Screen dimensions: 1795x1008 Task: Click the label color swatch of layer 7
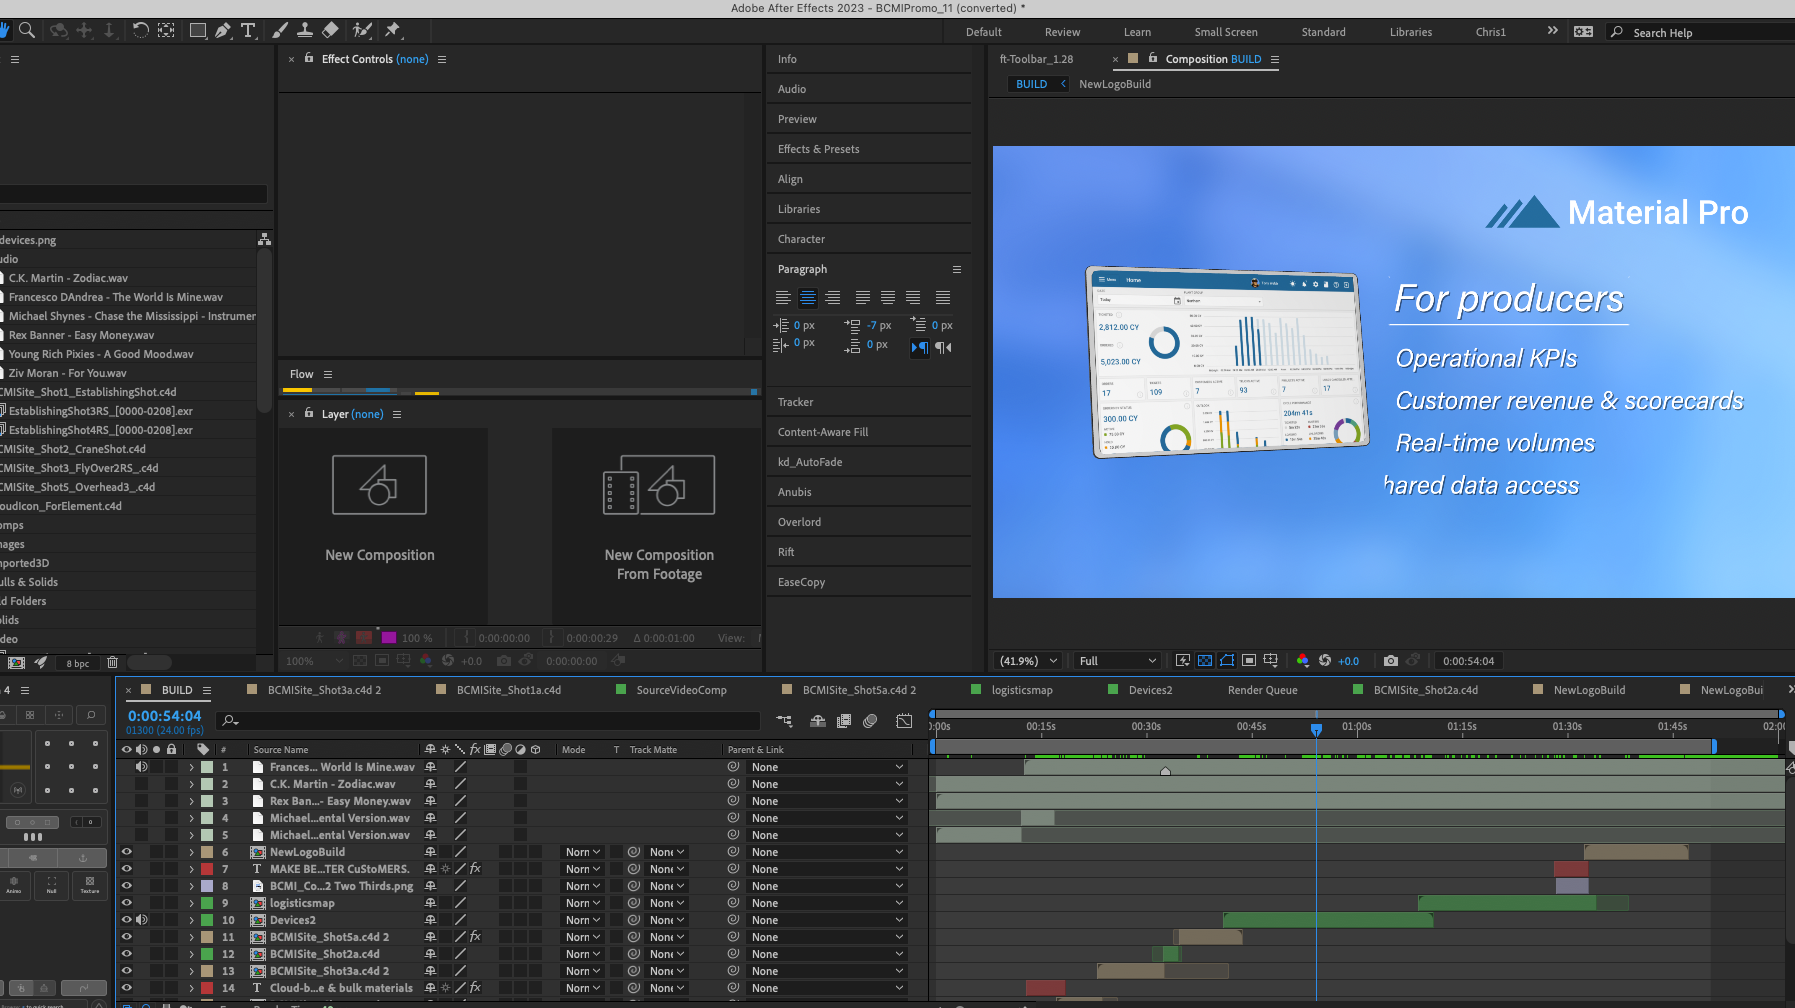pos(207,869)
